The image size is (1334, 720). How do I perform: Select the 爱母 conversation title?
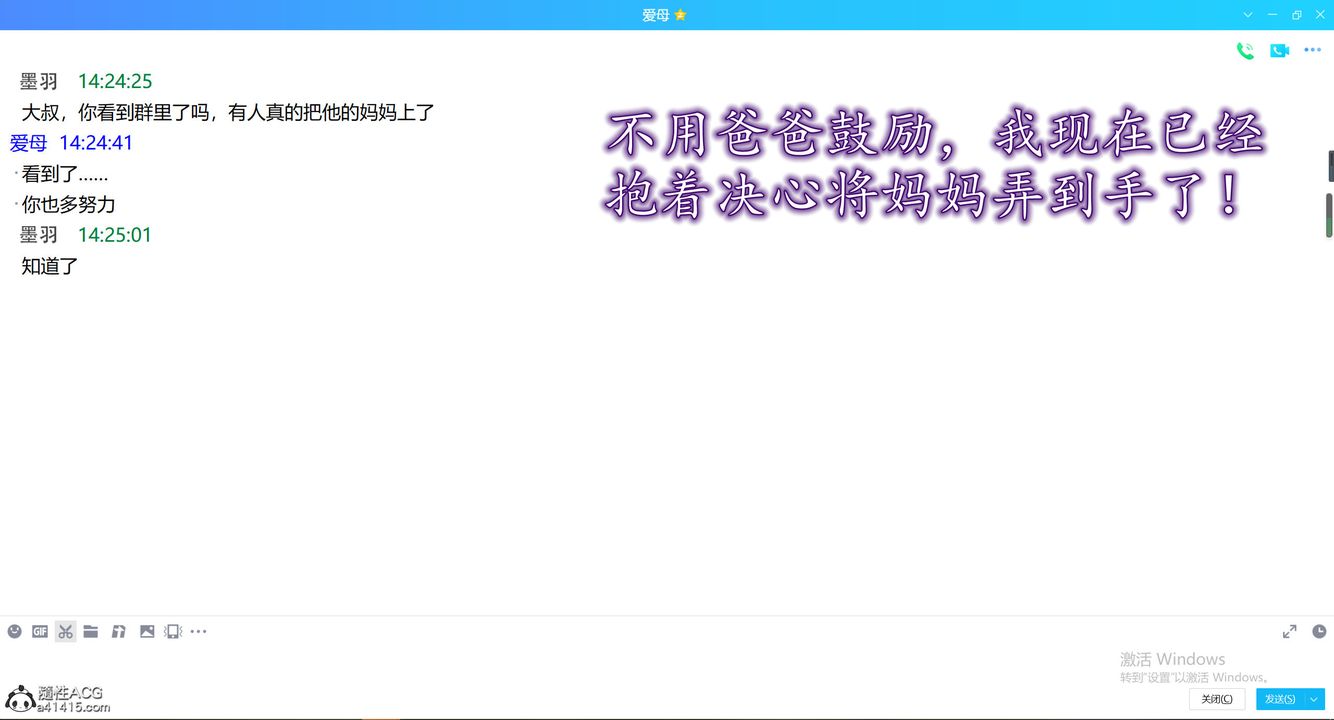click(x=655, y=15)
